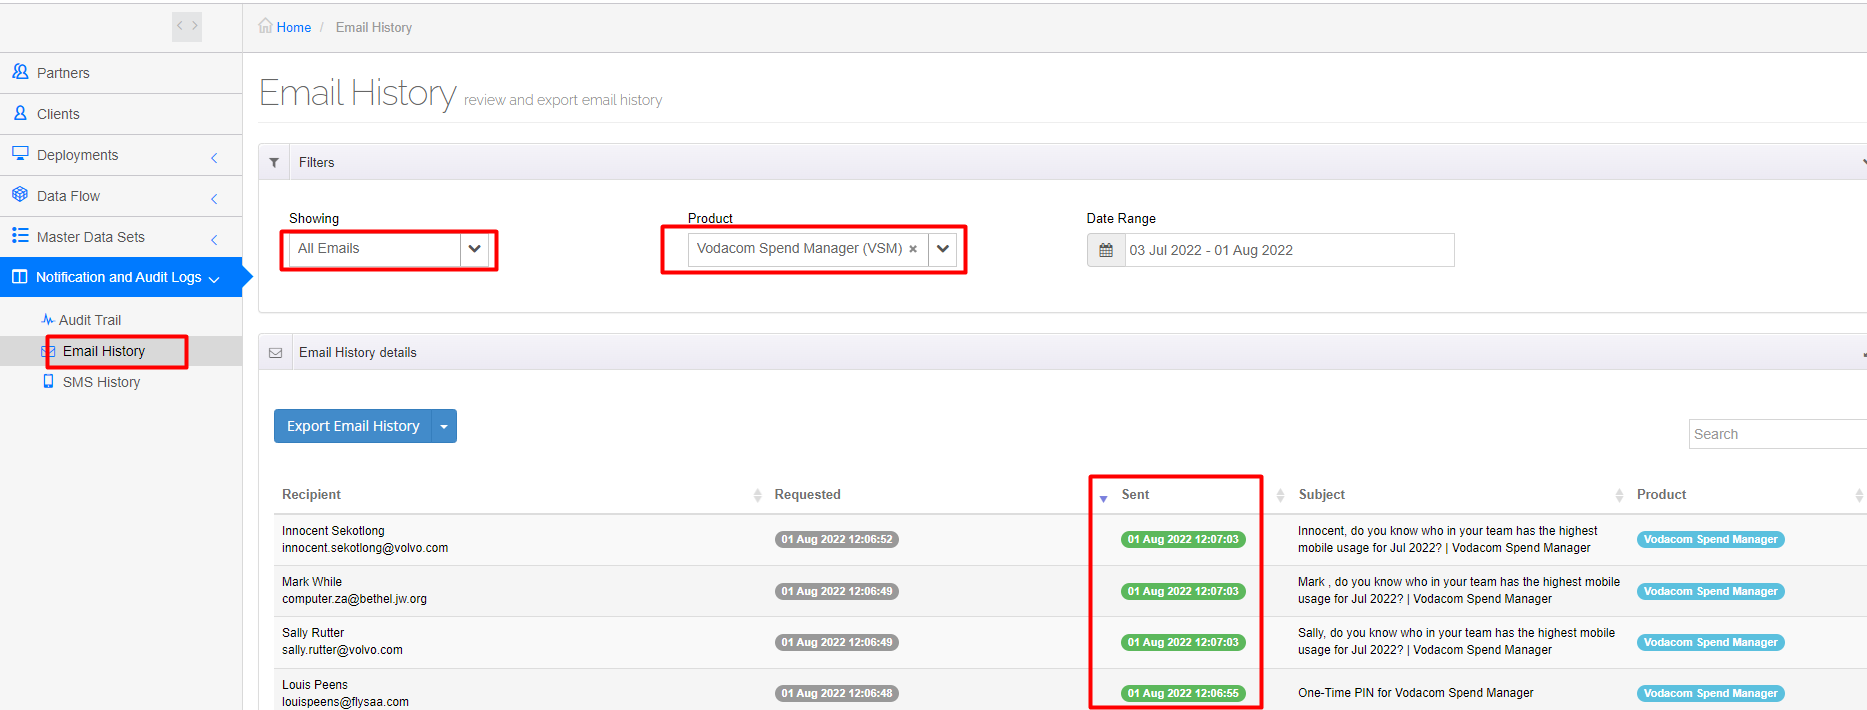1867x710 pixels.
Task: Click louispeens@flysaa.com email address
Action: [x=345, y=702]
